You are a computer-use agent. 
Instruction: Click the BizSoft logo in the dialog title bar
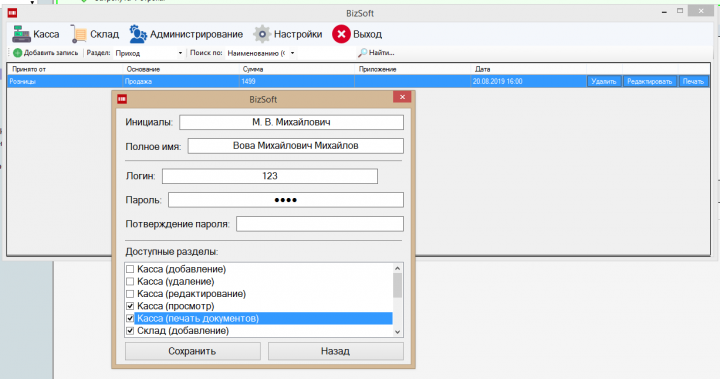pos(122,99)
